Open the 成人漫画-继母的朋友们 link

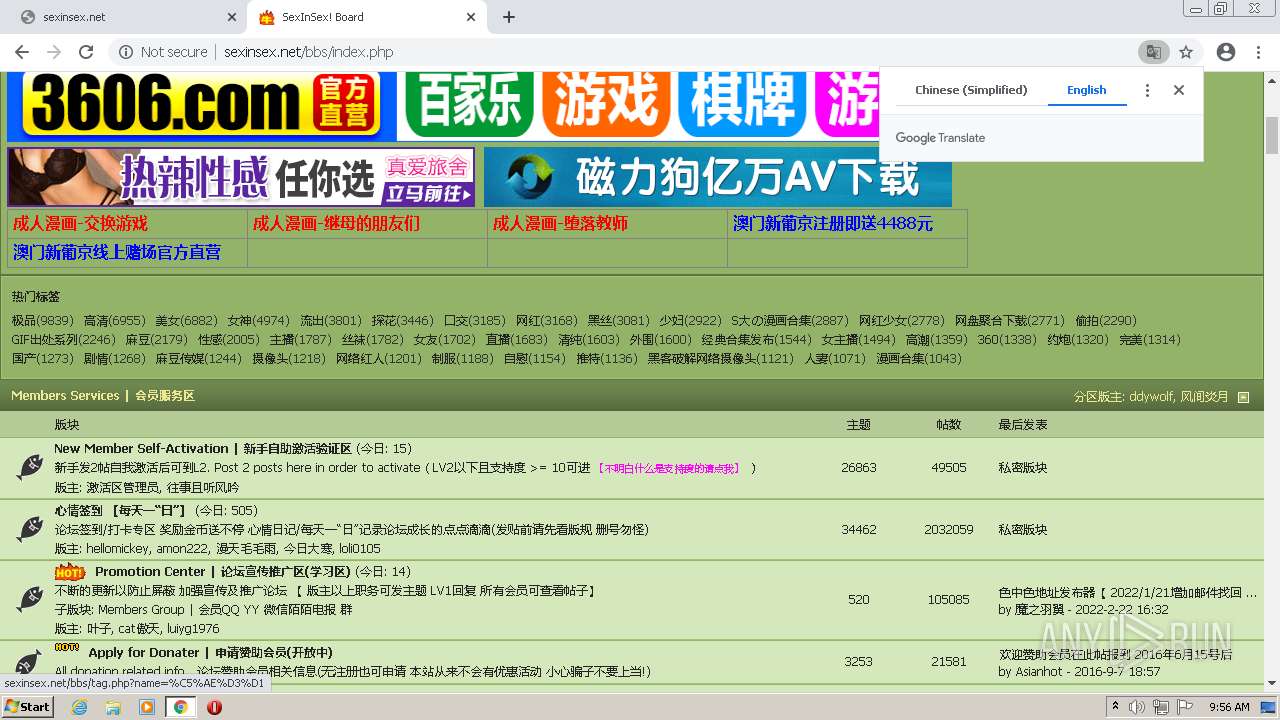336,224
